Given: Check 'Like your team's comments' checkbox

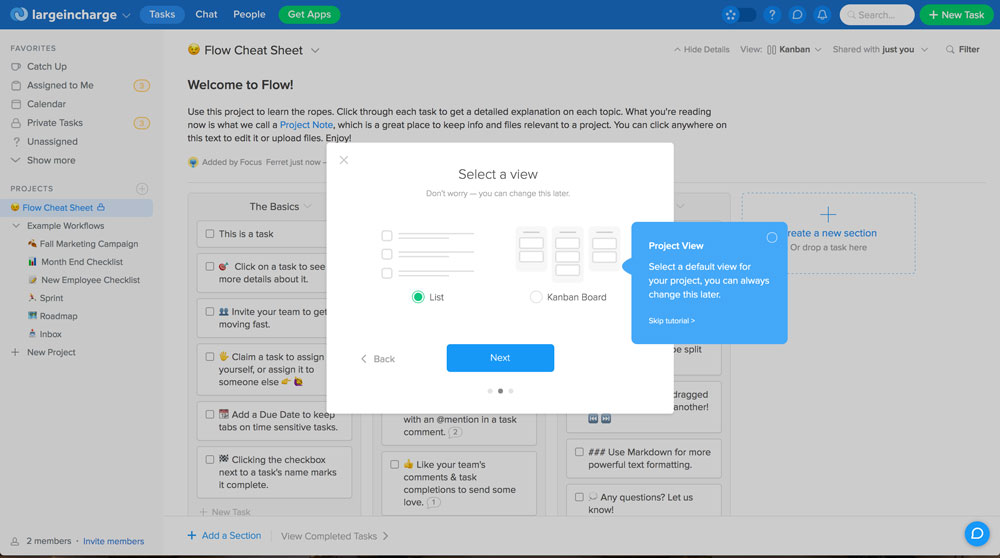Looking at the screenshot, I should point(395,465).
